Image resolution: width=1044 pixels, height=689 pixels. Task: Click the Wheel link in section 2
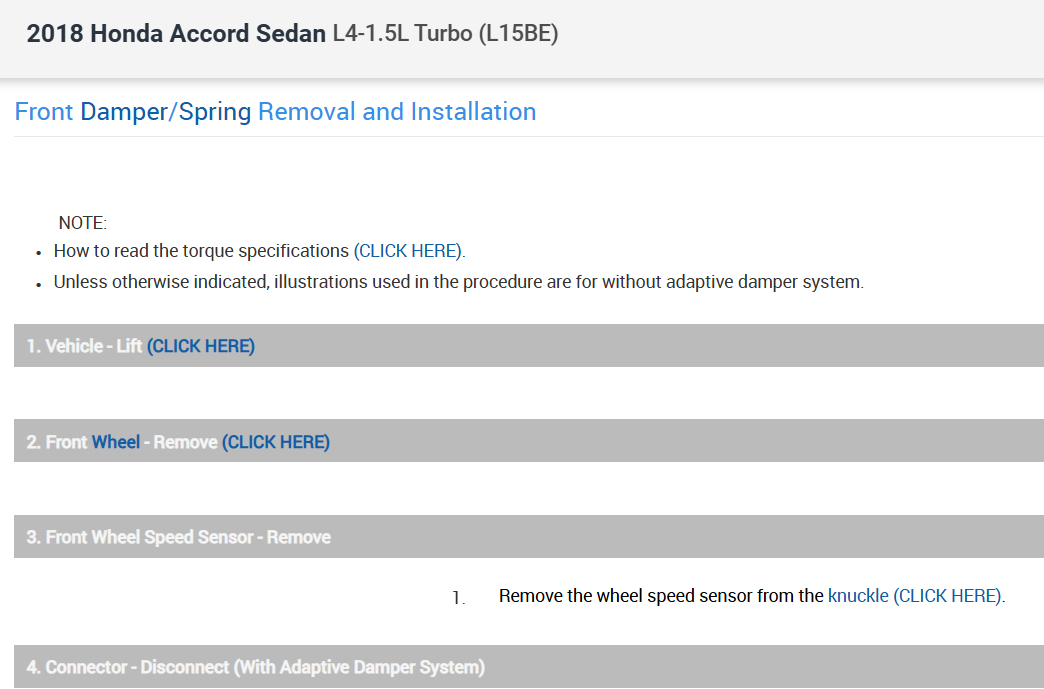click(x=116, y=442)
